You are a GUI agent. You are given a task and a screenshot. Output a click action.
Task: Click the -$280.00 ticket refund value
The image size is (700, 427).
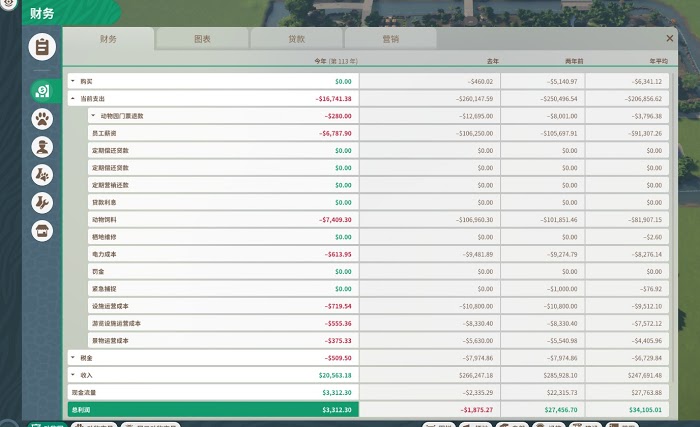tap(338, 116)
